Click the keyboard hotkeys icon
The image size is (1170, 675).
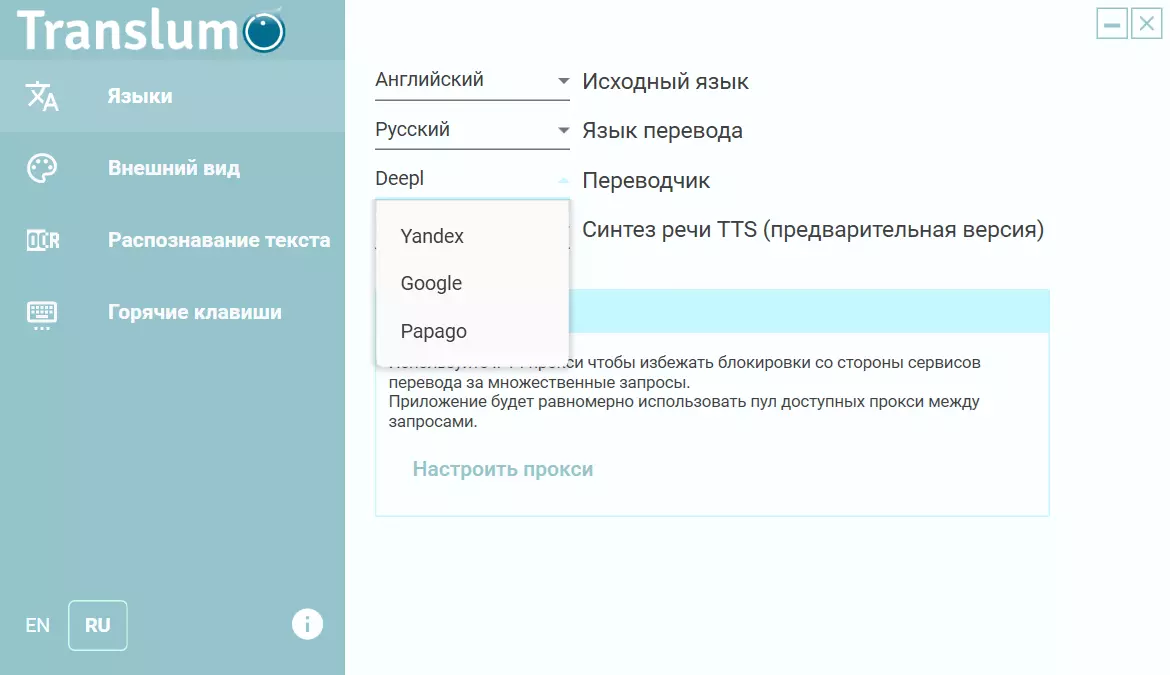click(x=42, y=315)
